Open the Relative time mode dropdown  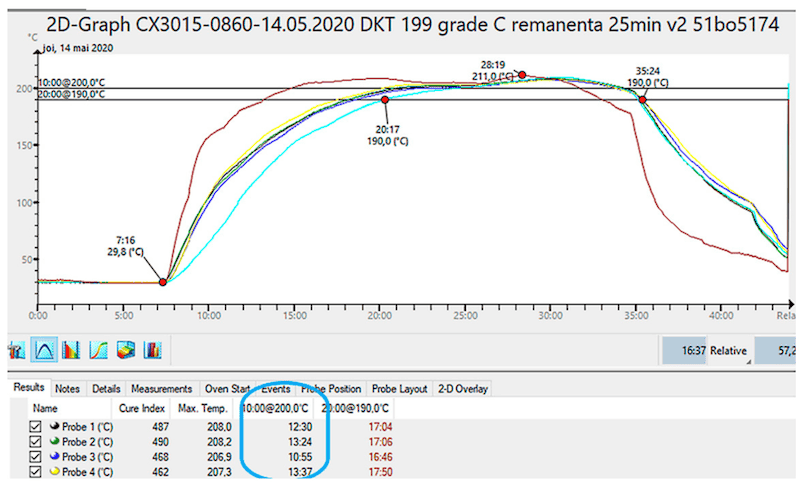pos(730,351)
